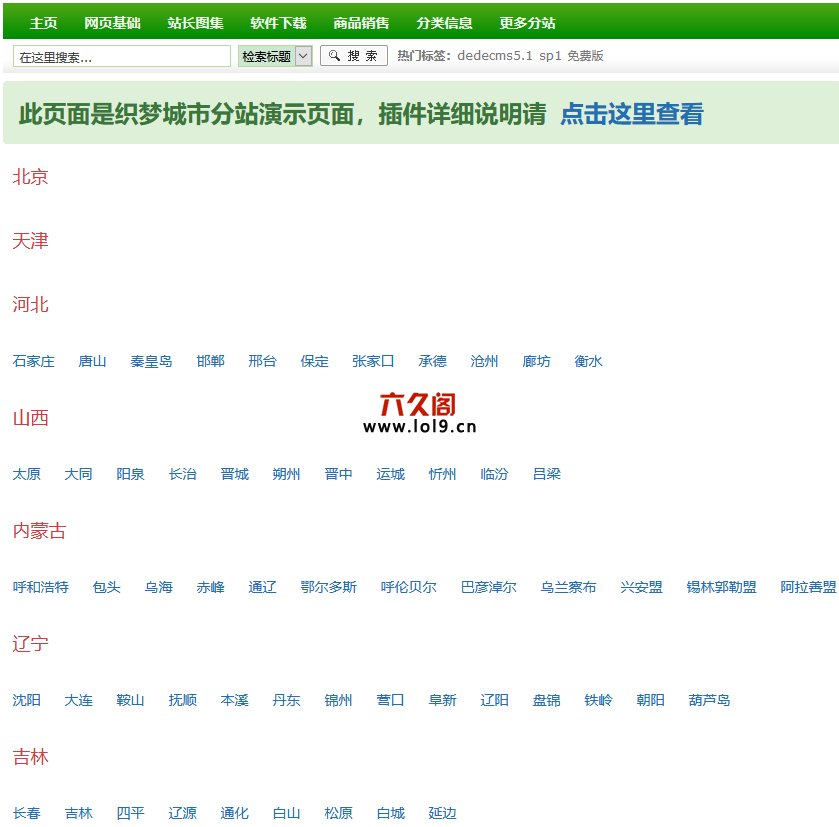Open the 网页基础 navigation tab
Viewport: 839px width, 827px height.
click(112, 23)
